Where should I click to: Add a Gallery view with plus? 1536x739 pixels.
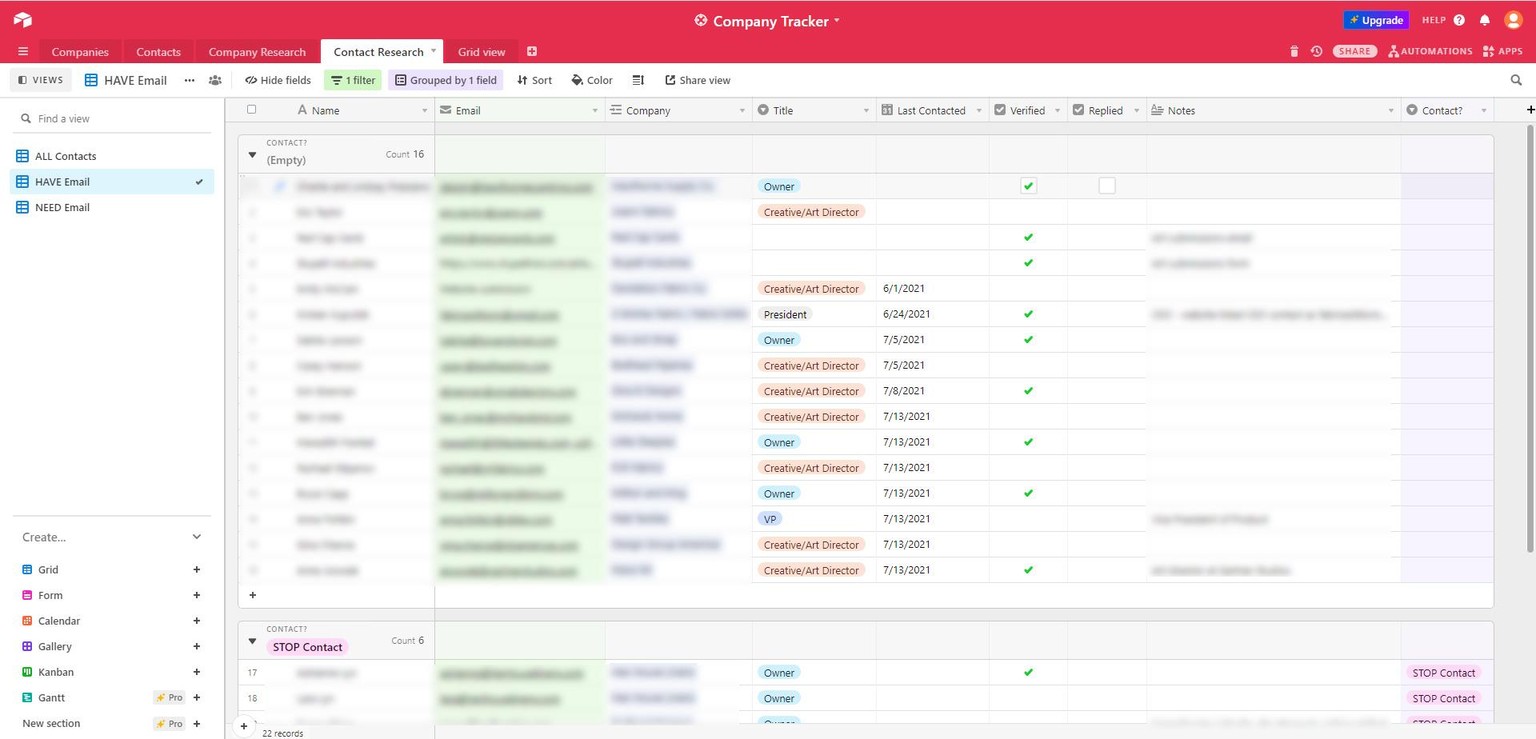(x=197, y=646)
